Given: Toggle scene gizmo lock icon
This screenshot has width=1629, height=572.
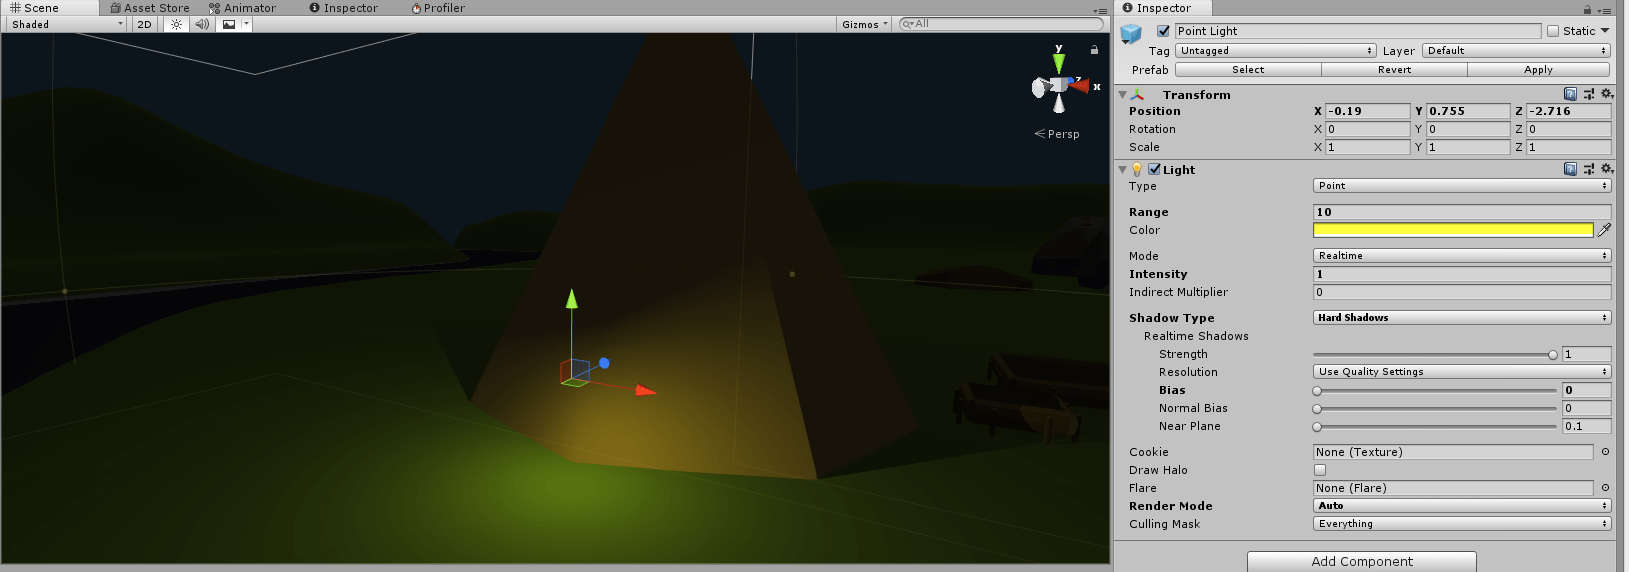Looking at the screenshot, I should 1094,49.
